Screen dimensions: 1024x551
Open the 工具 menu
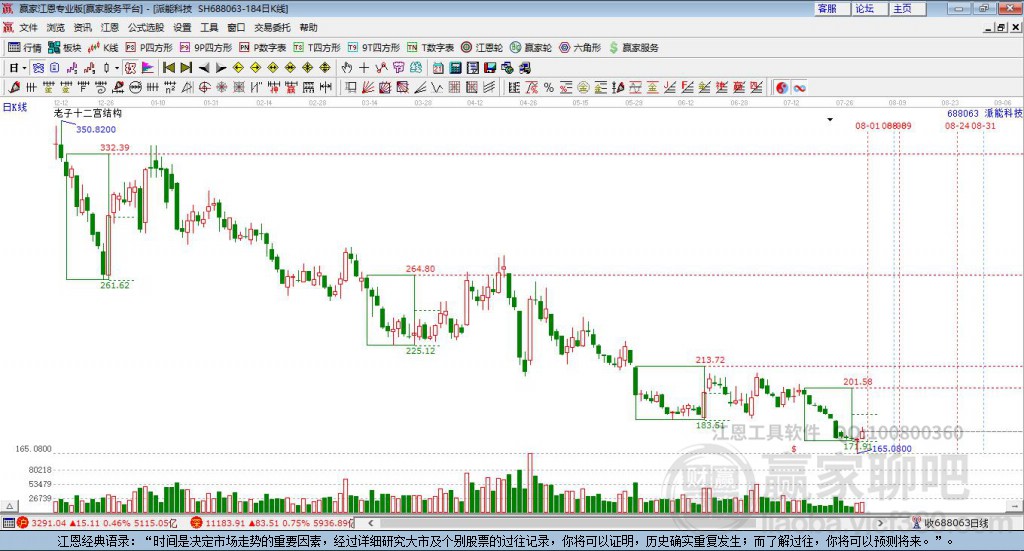pos(209,27)
